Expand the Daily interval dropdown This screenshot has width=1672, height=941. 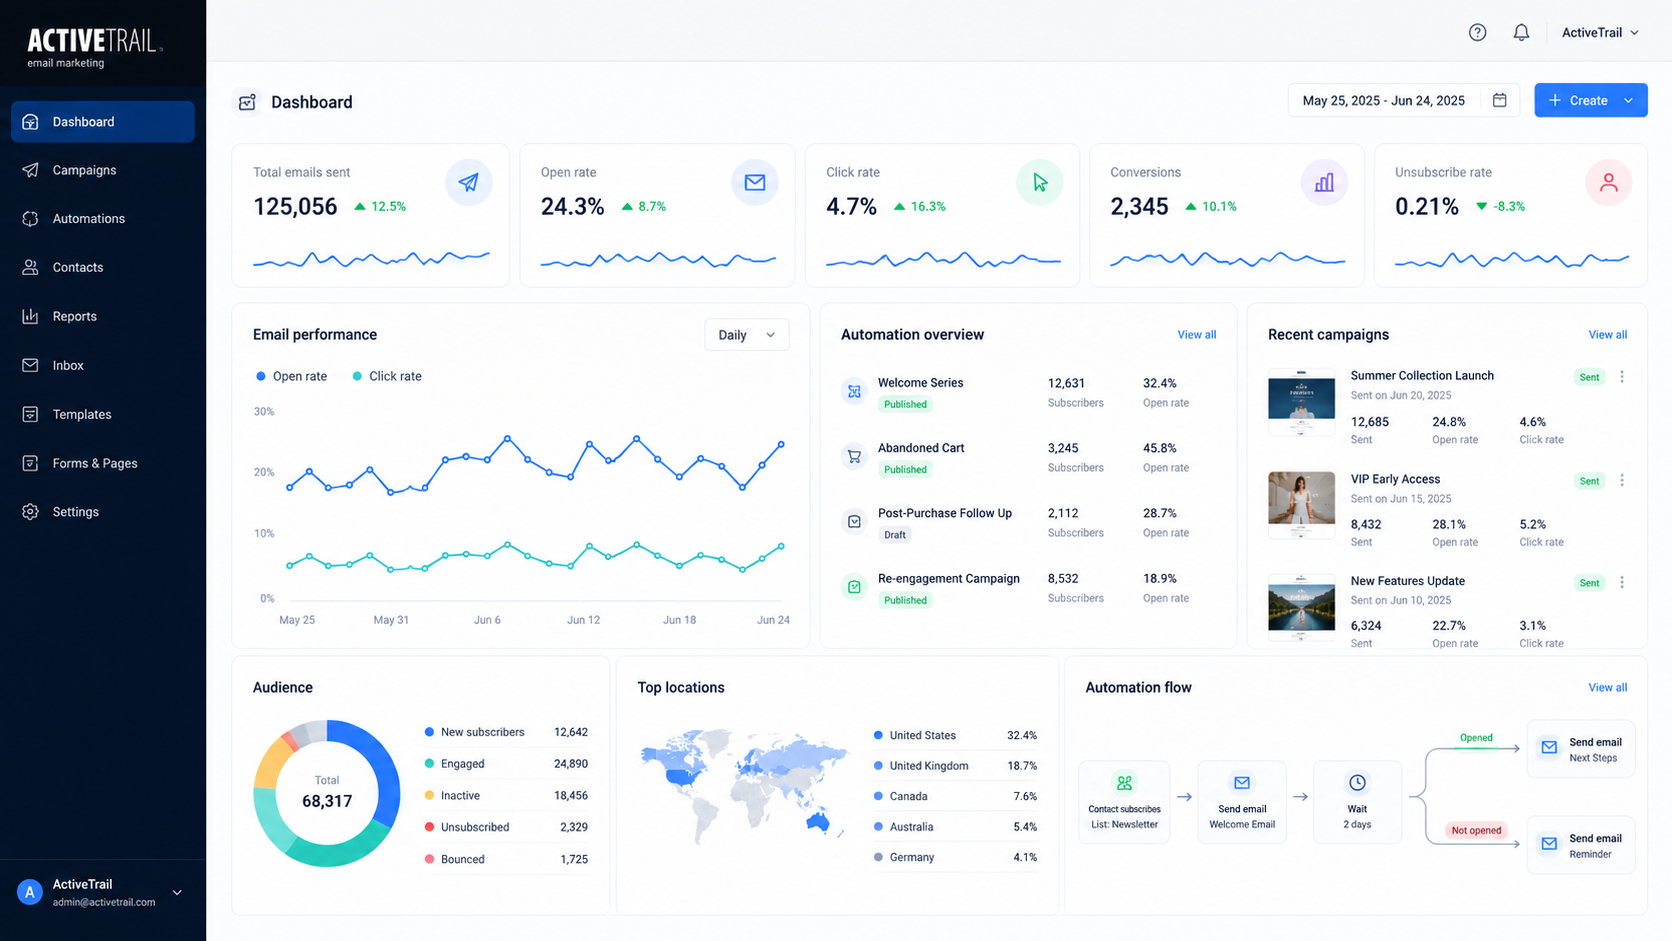[x=746, y=335]
